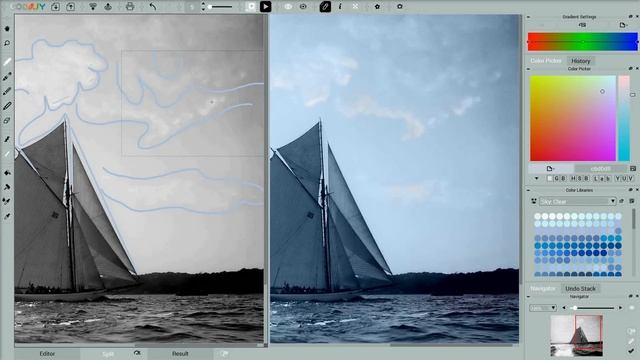This screenshot has width=640, height=360.
Task: Open the Undo Stack tab
Action: 580,289
